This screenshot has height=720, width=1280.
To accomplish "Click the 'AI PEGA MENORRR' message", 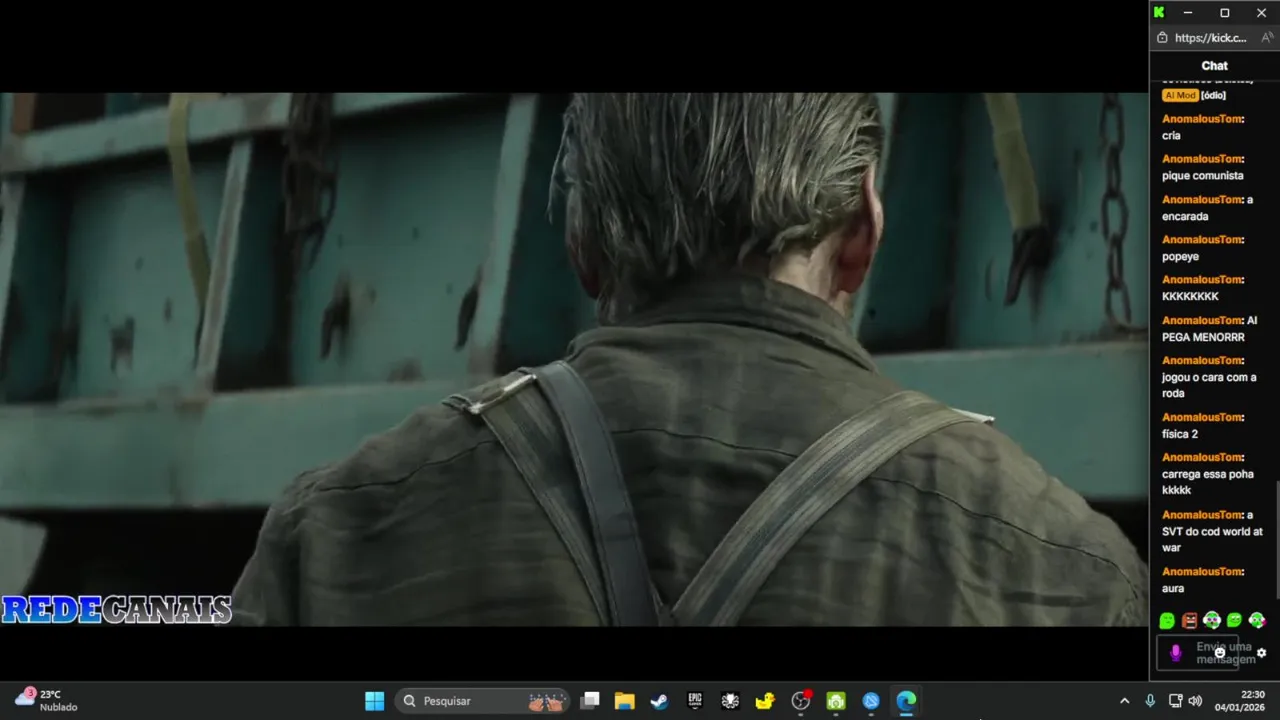I will coord(1209,329).
